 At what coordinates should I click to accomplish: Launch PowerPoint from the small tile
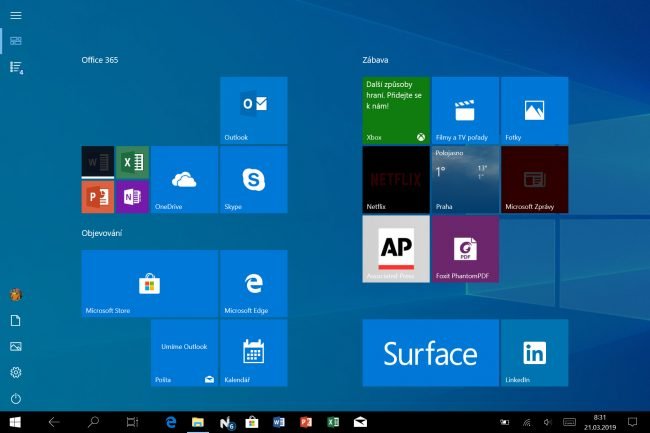(x=98, y=197)
